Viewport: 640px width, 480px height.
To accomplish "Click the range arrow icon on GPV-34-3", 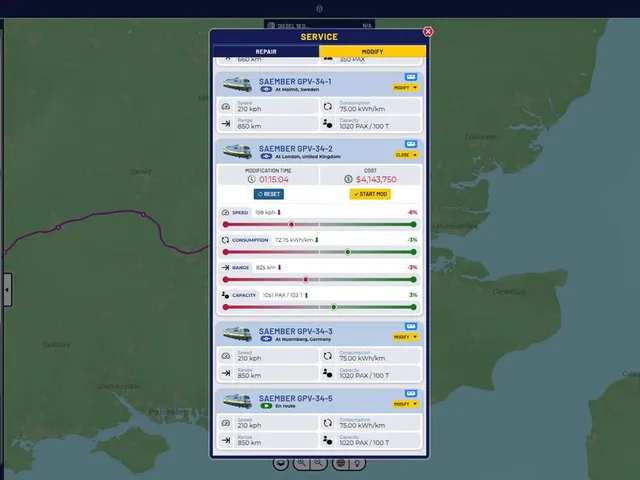I will (226, 373).
